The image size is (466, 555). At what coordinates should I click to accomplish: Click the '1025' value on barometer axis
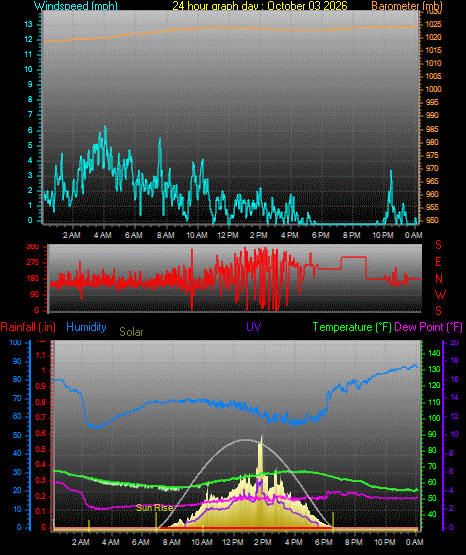coord(433,24)
